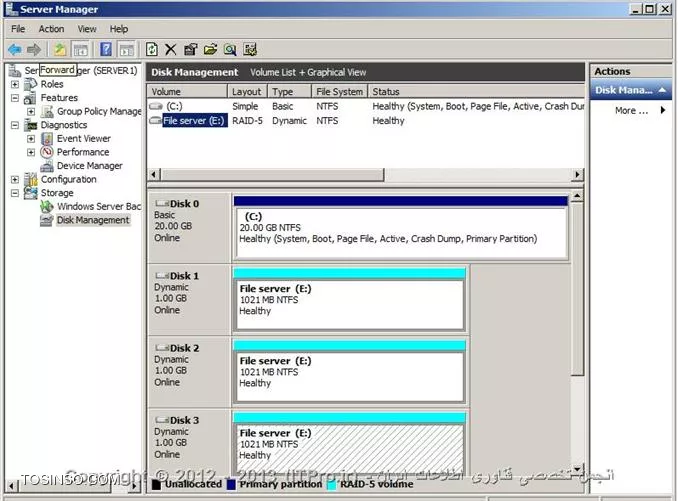The image size is (678, 501).
Task: Open the View menu
Action: click(x=86, y=29)
